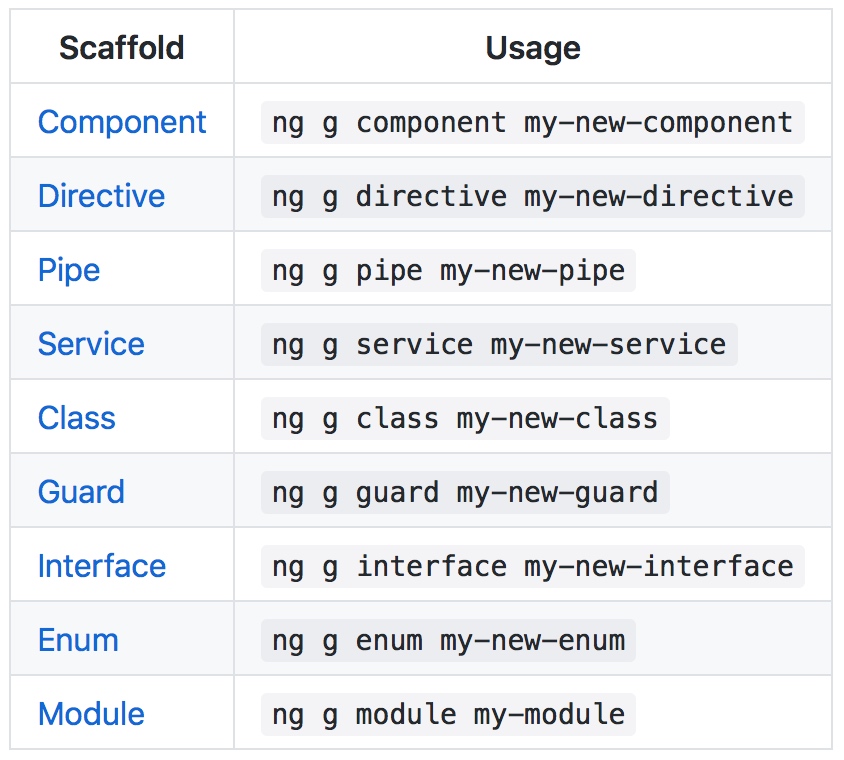This screenshot has height=760, width=844.
Task: Select the ng g pipe command text
Action: coord(448,271)
